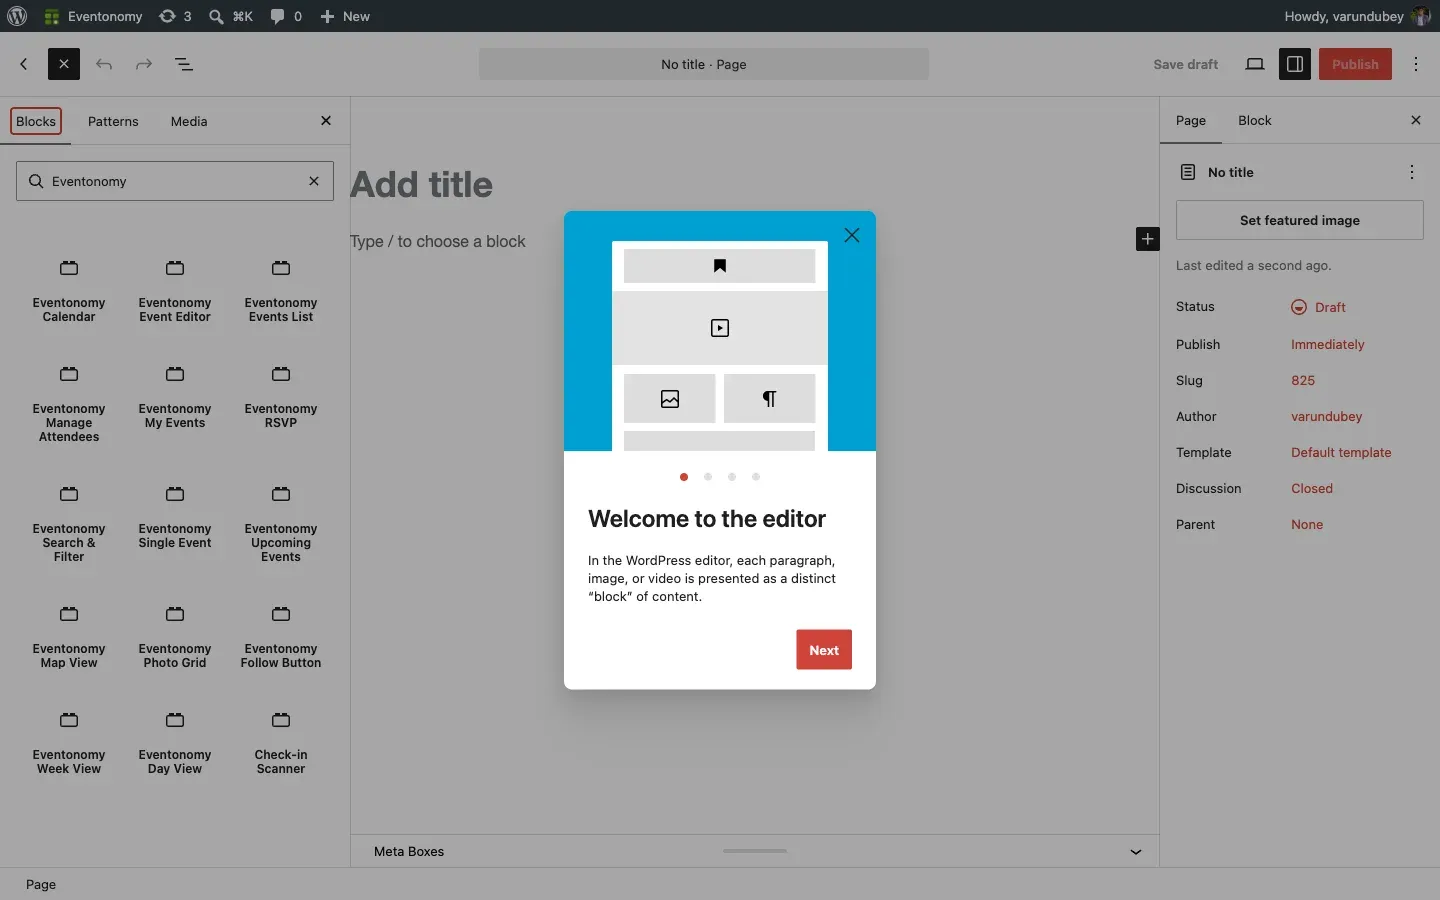
Task: Insert the Eventonomy Manage Attendees block
Action: [x=69, y=404]
